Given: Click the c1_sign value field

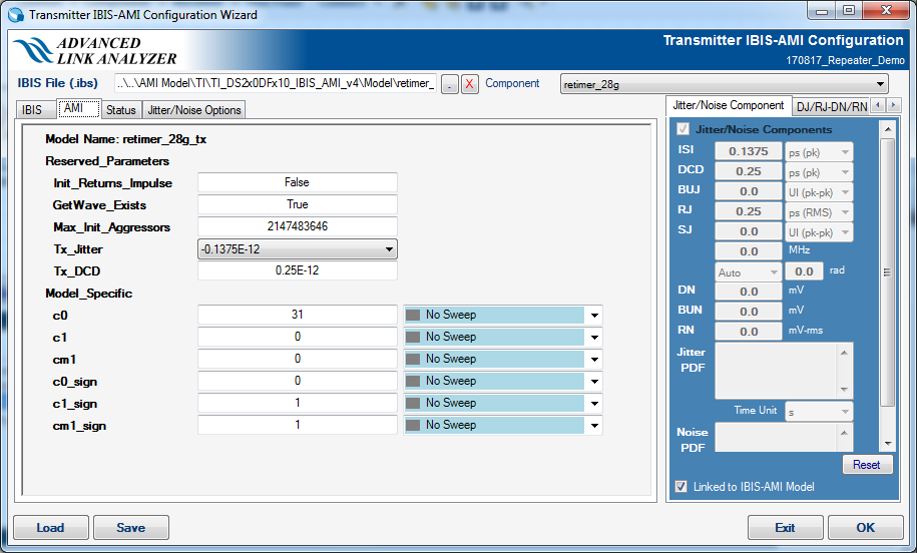Looking at the screenshot, I should tap(298, 403).
